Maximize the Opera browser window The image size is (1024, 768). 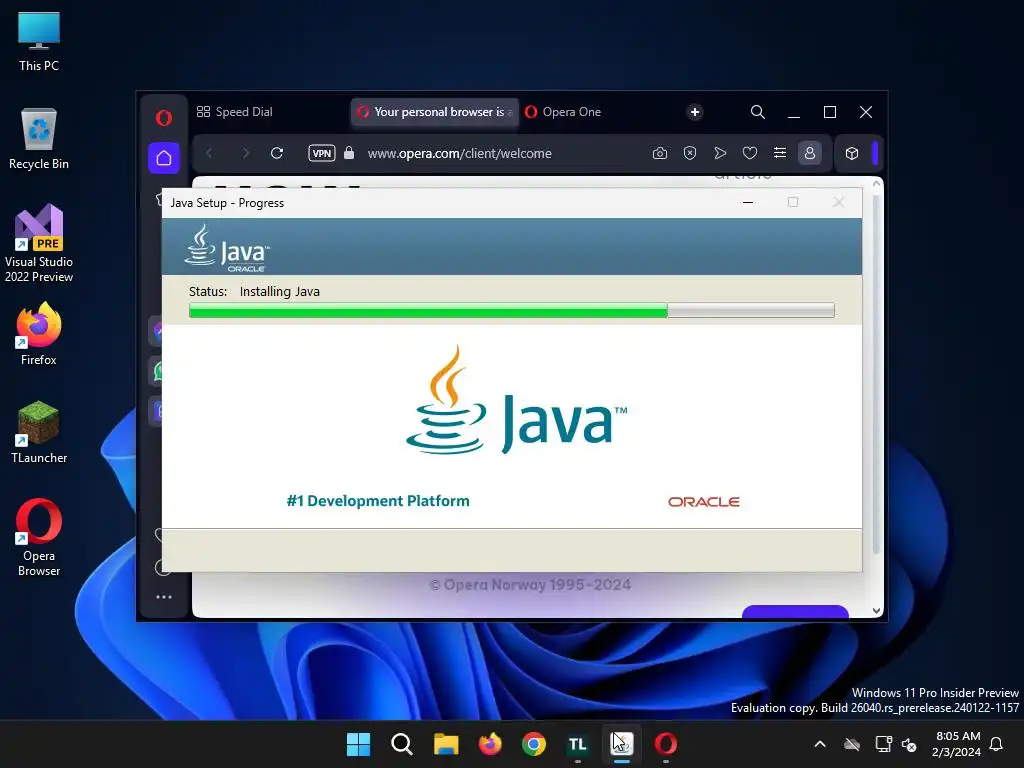(x=829, y=112)
